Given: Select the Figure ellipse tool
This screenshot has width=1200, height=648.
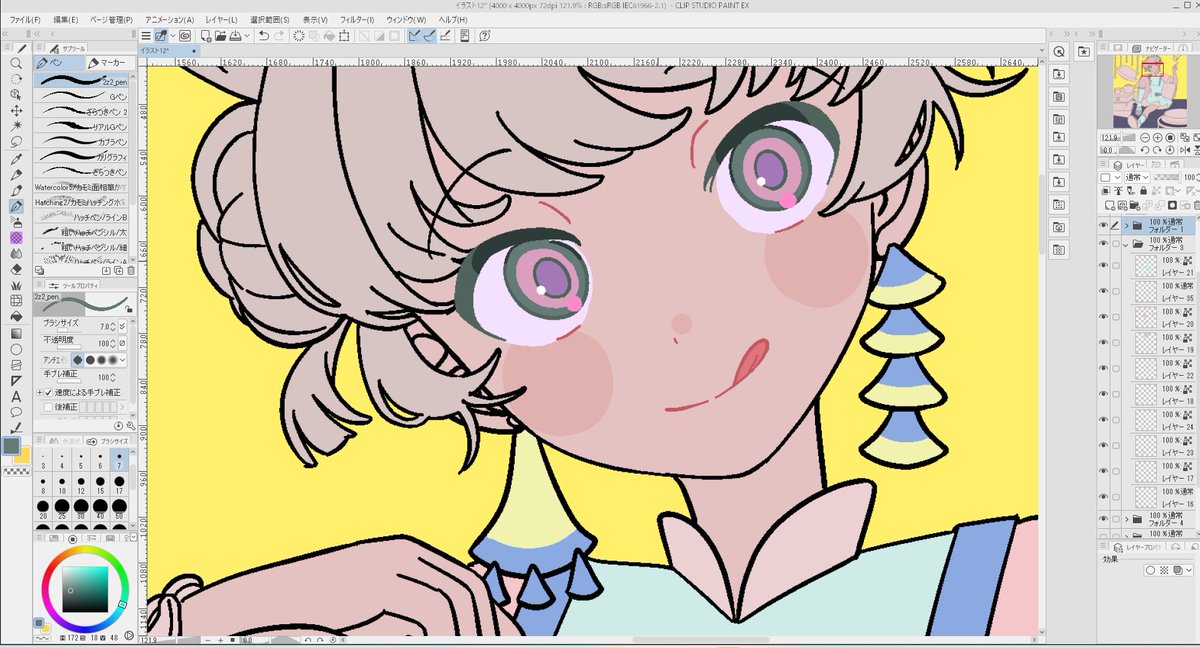Looking at the screenshot, I should coord(16,349).
